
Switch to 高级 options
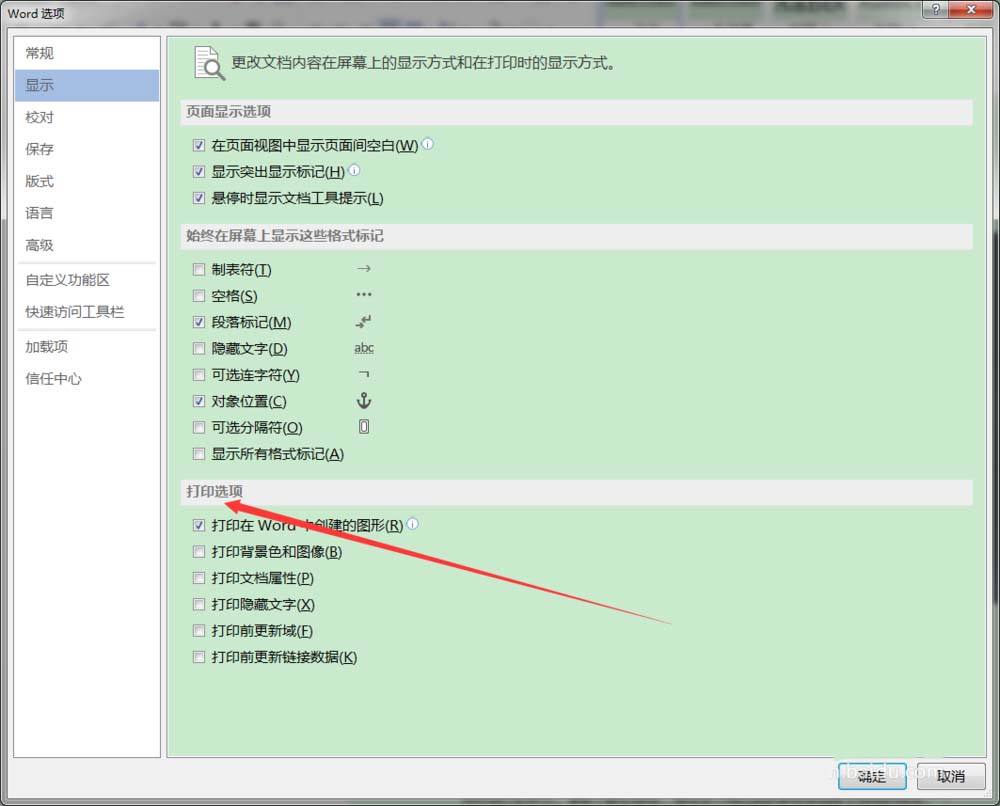point(87,245)
